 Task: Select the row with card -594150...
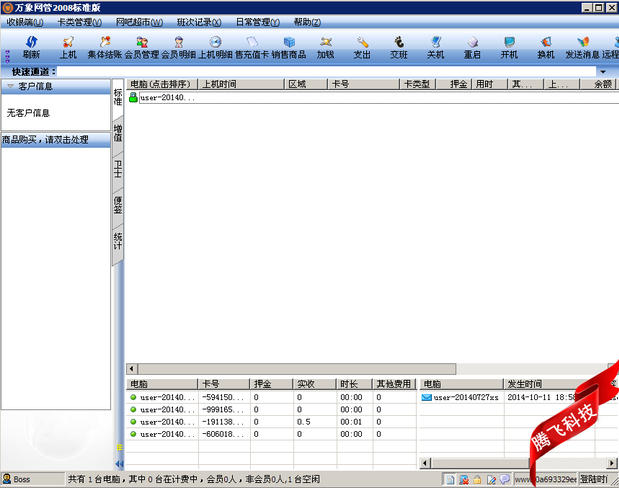(271, 397)
